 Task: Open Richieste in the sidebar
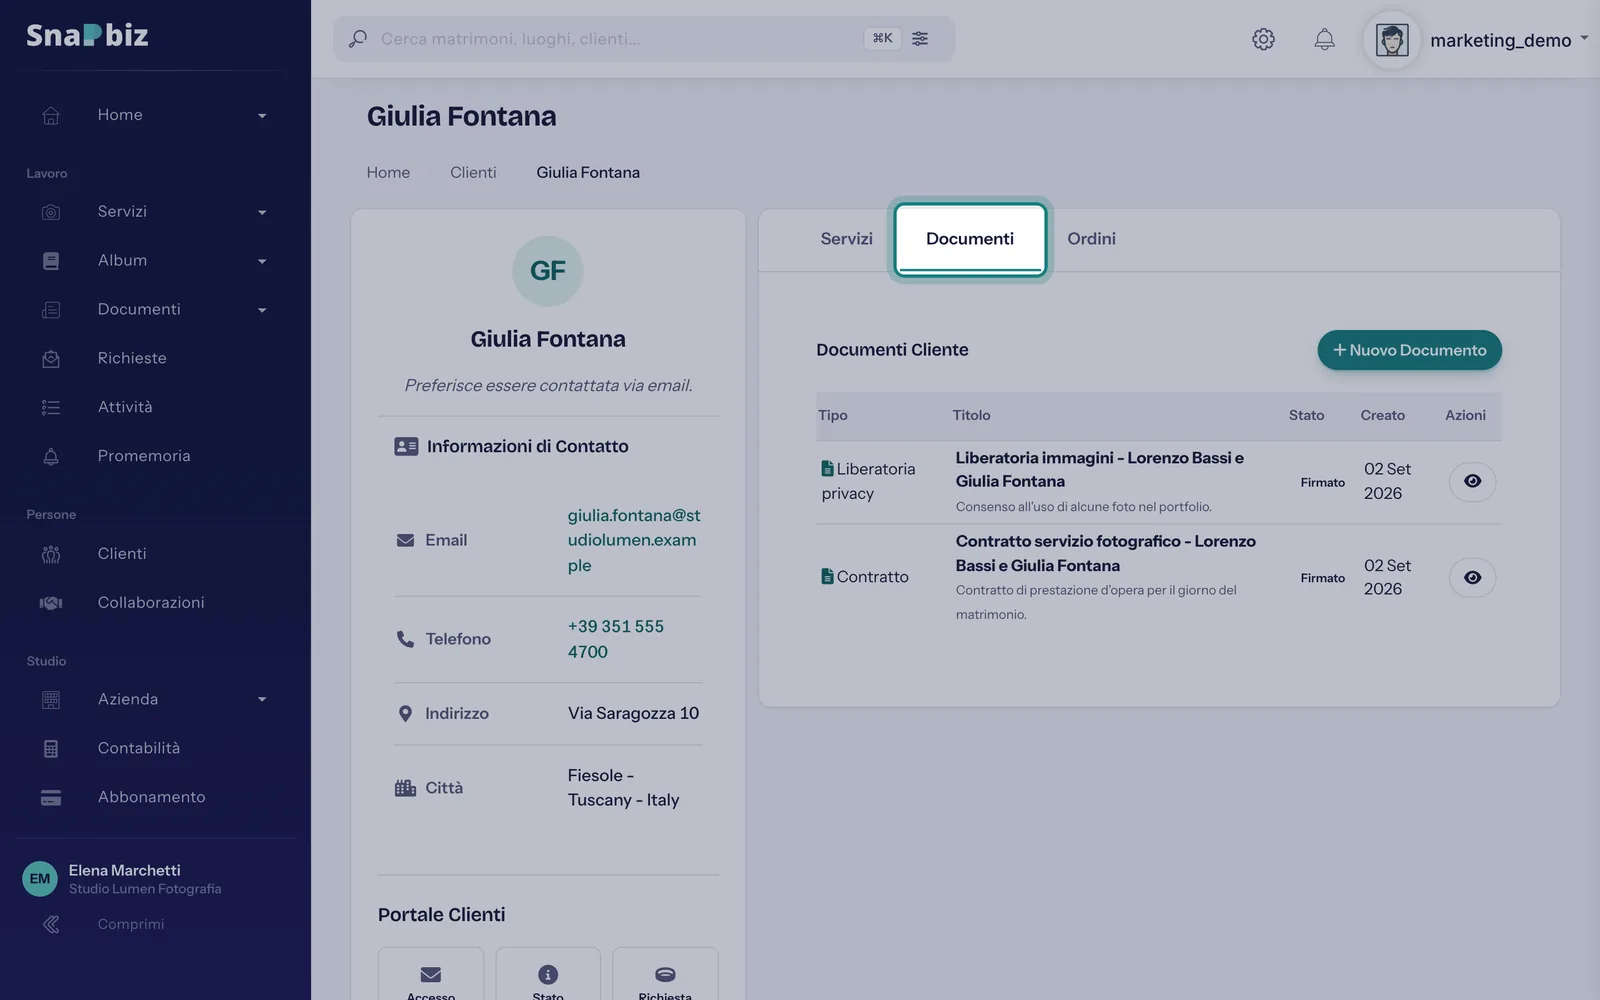click(x=132, y=358)
